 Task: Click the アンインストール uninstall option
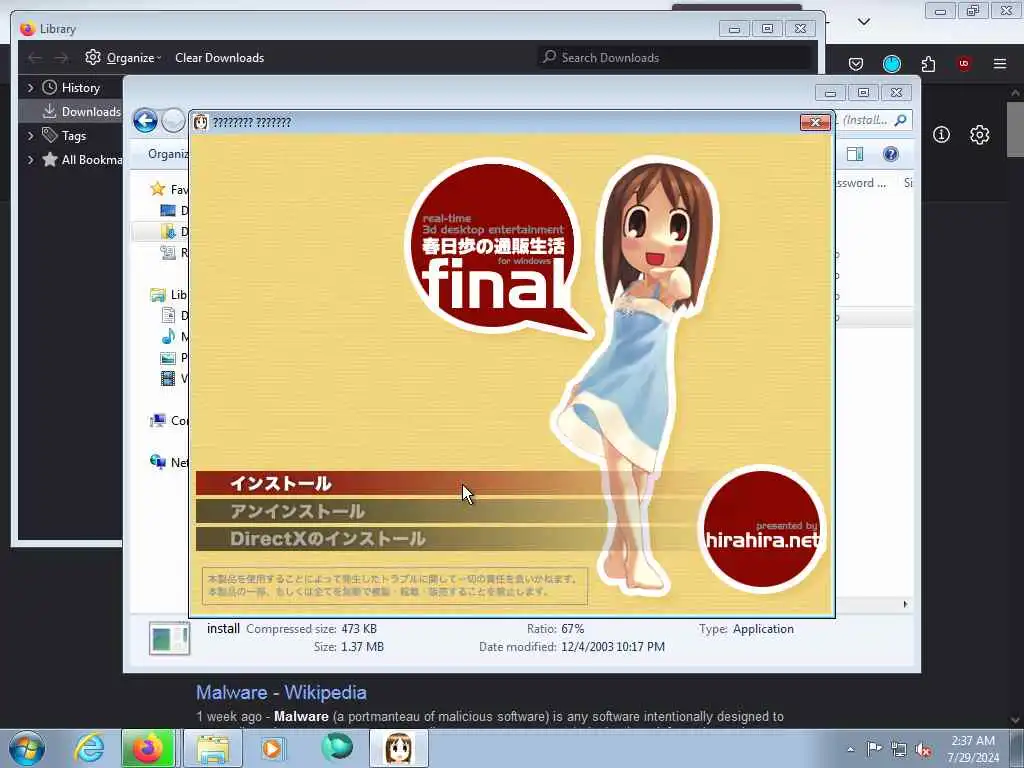[x=444, y=511]
